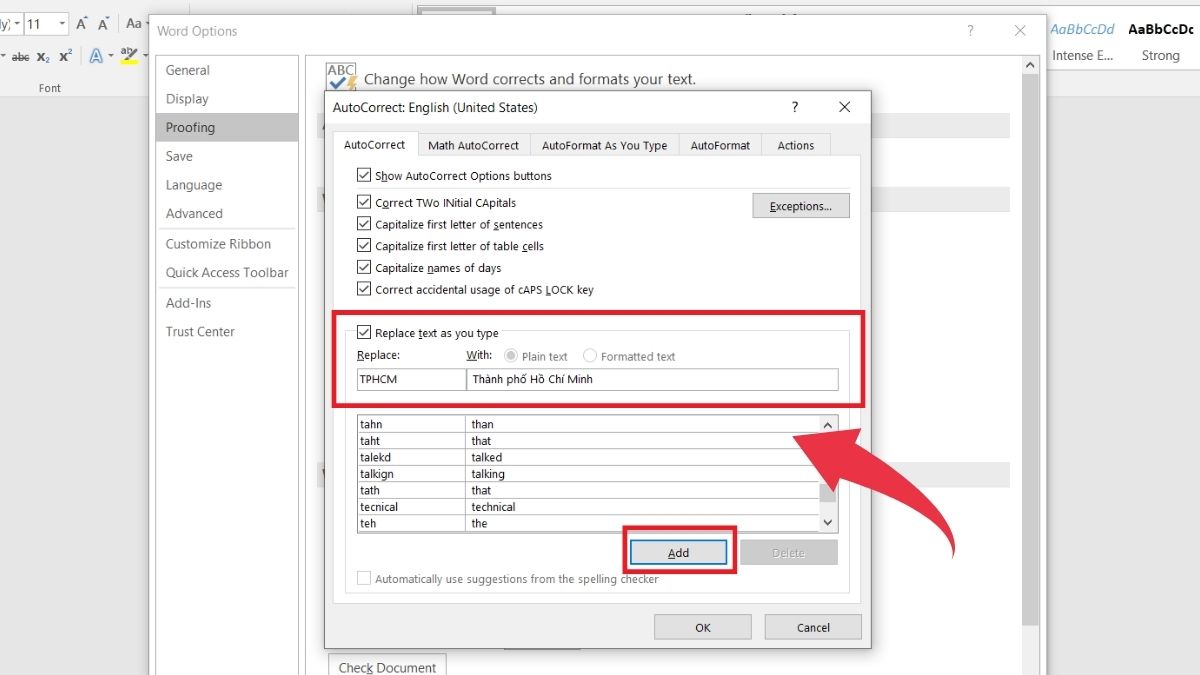Click the Word Options help question mark
The image size is (1200, 675).
pyautogui.click(x=970, y=31)
